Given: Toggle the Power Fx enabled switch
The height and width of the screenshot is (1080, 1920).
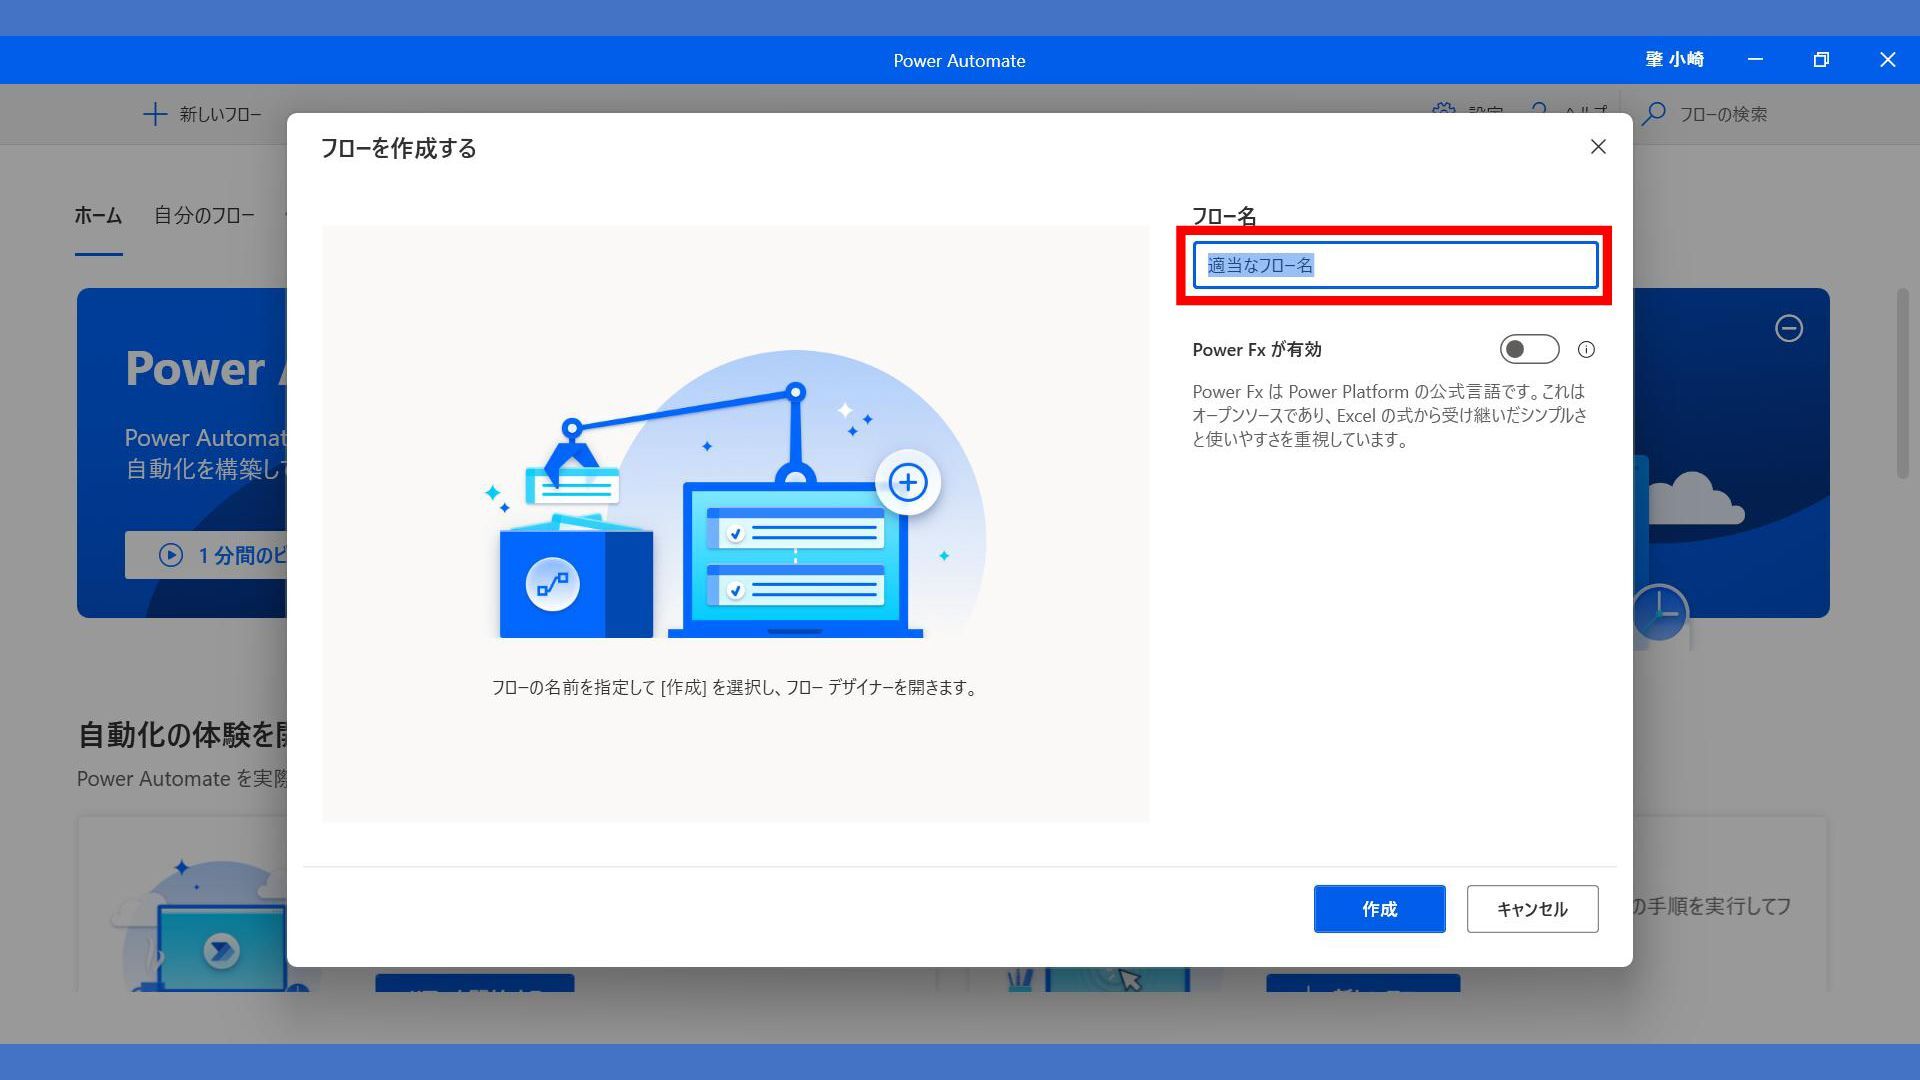Looking at the screenshot, I should tap(1528, 349).
